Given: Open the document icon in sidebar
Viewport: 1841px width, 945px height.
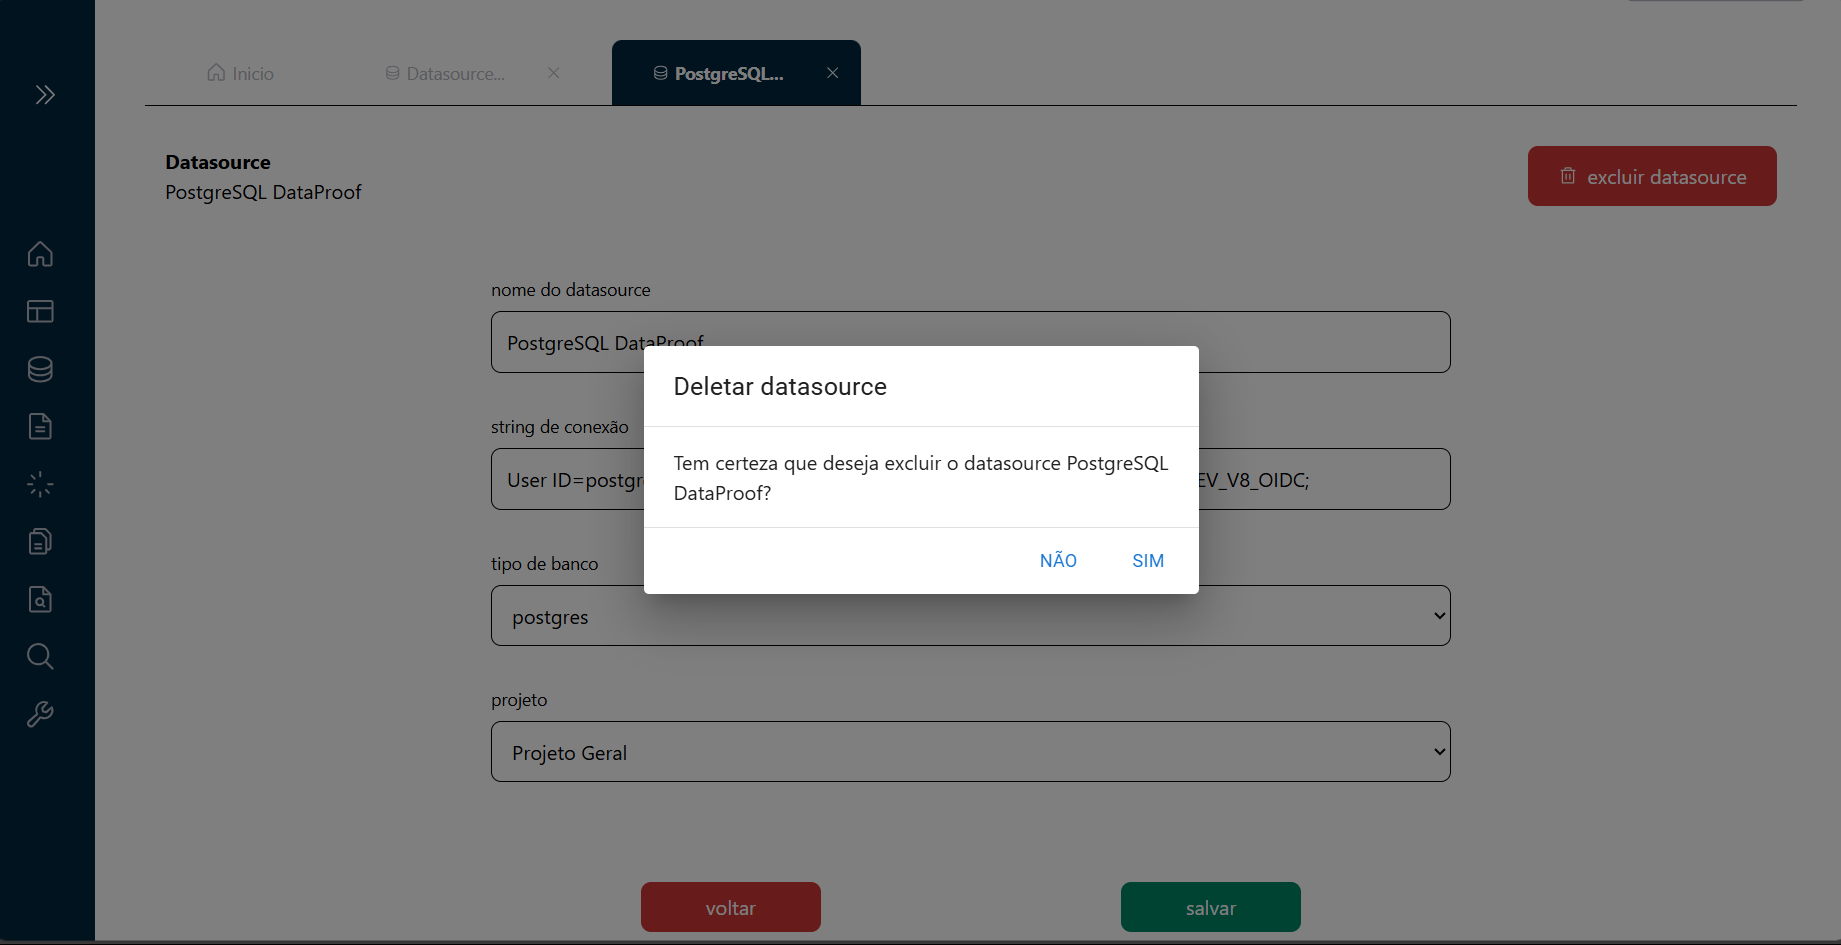Looking at the screenshot, I should (x=40, y=427).
